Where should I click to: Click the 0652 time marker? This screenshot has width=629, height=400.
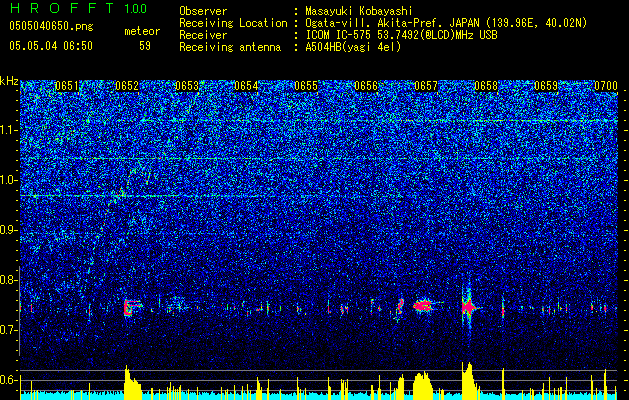click(127, 86)
